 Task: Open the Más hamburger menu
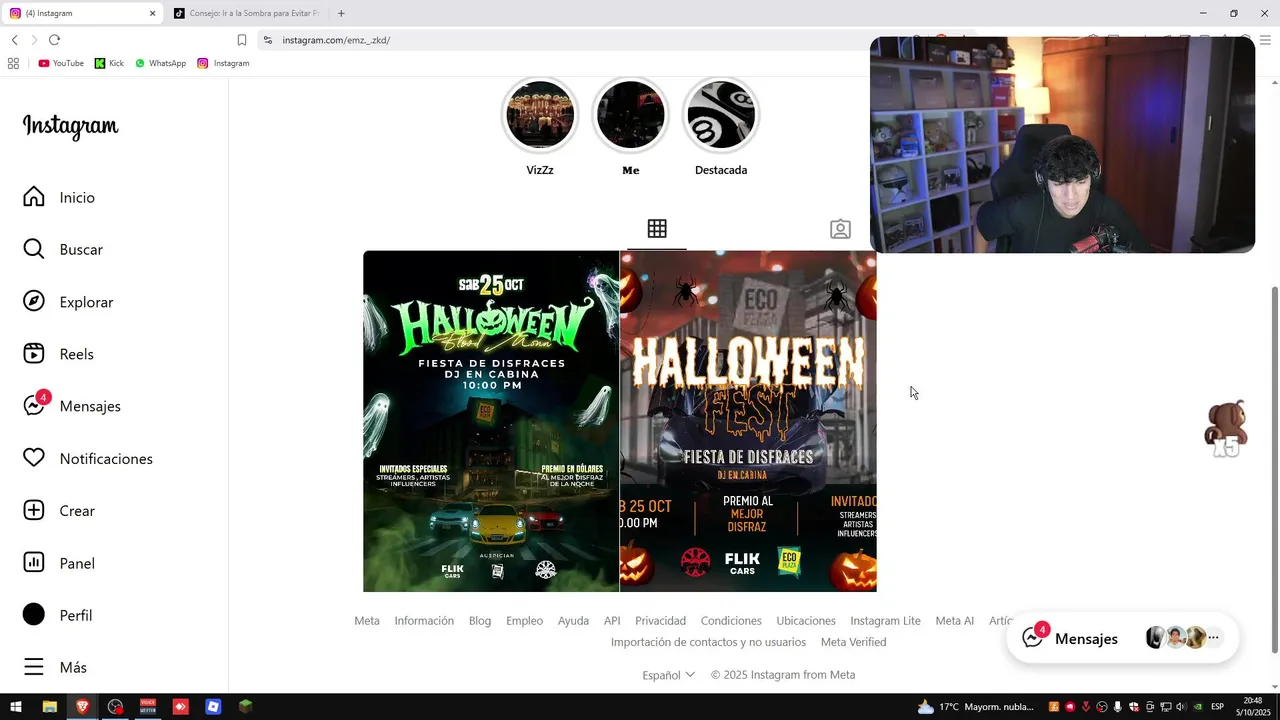point(34,667)
